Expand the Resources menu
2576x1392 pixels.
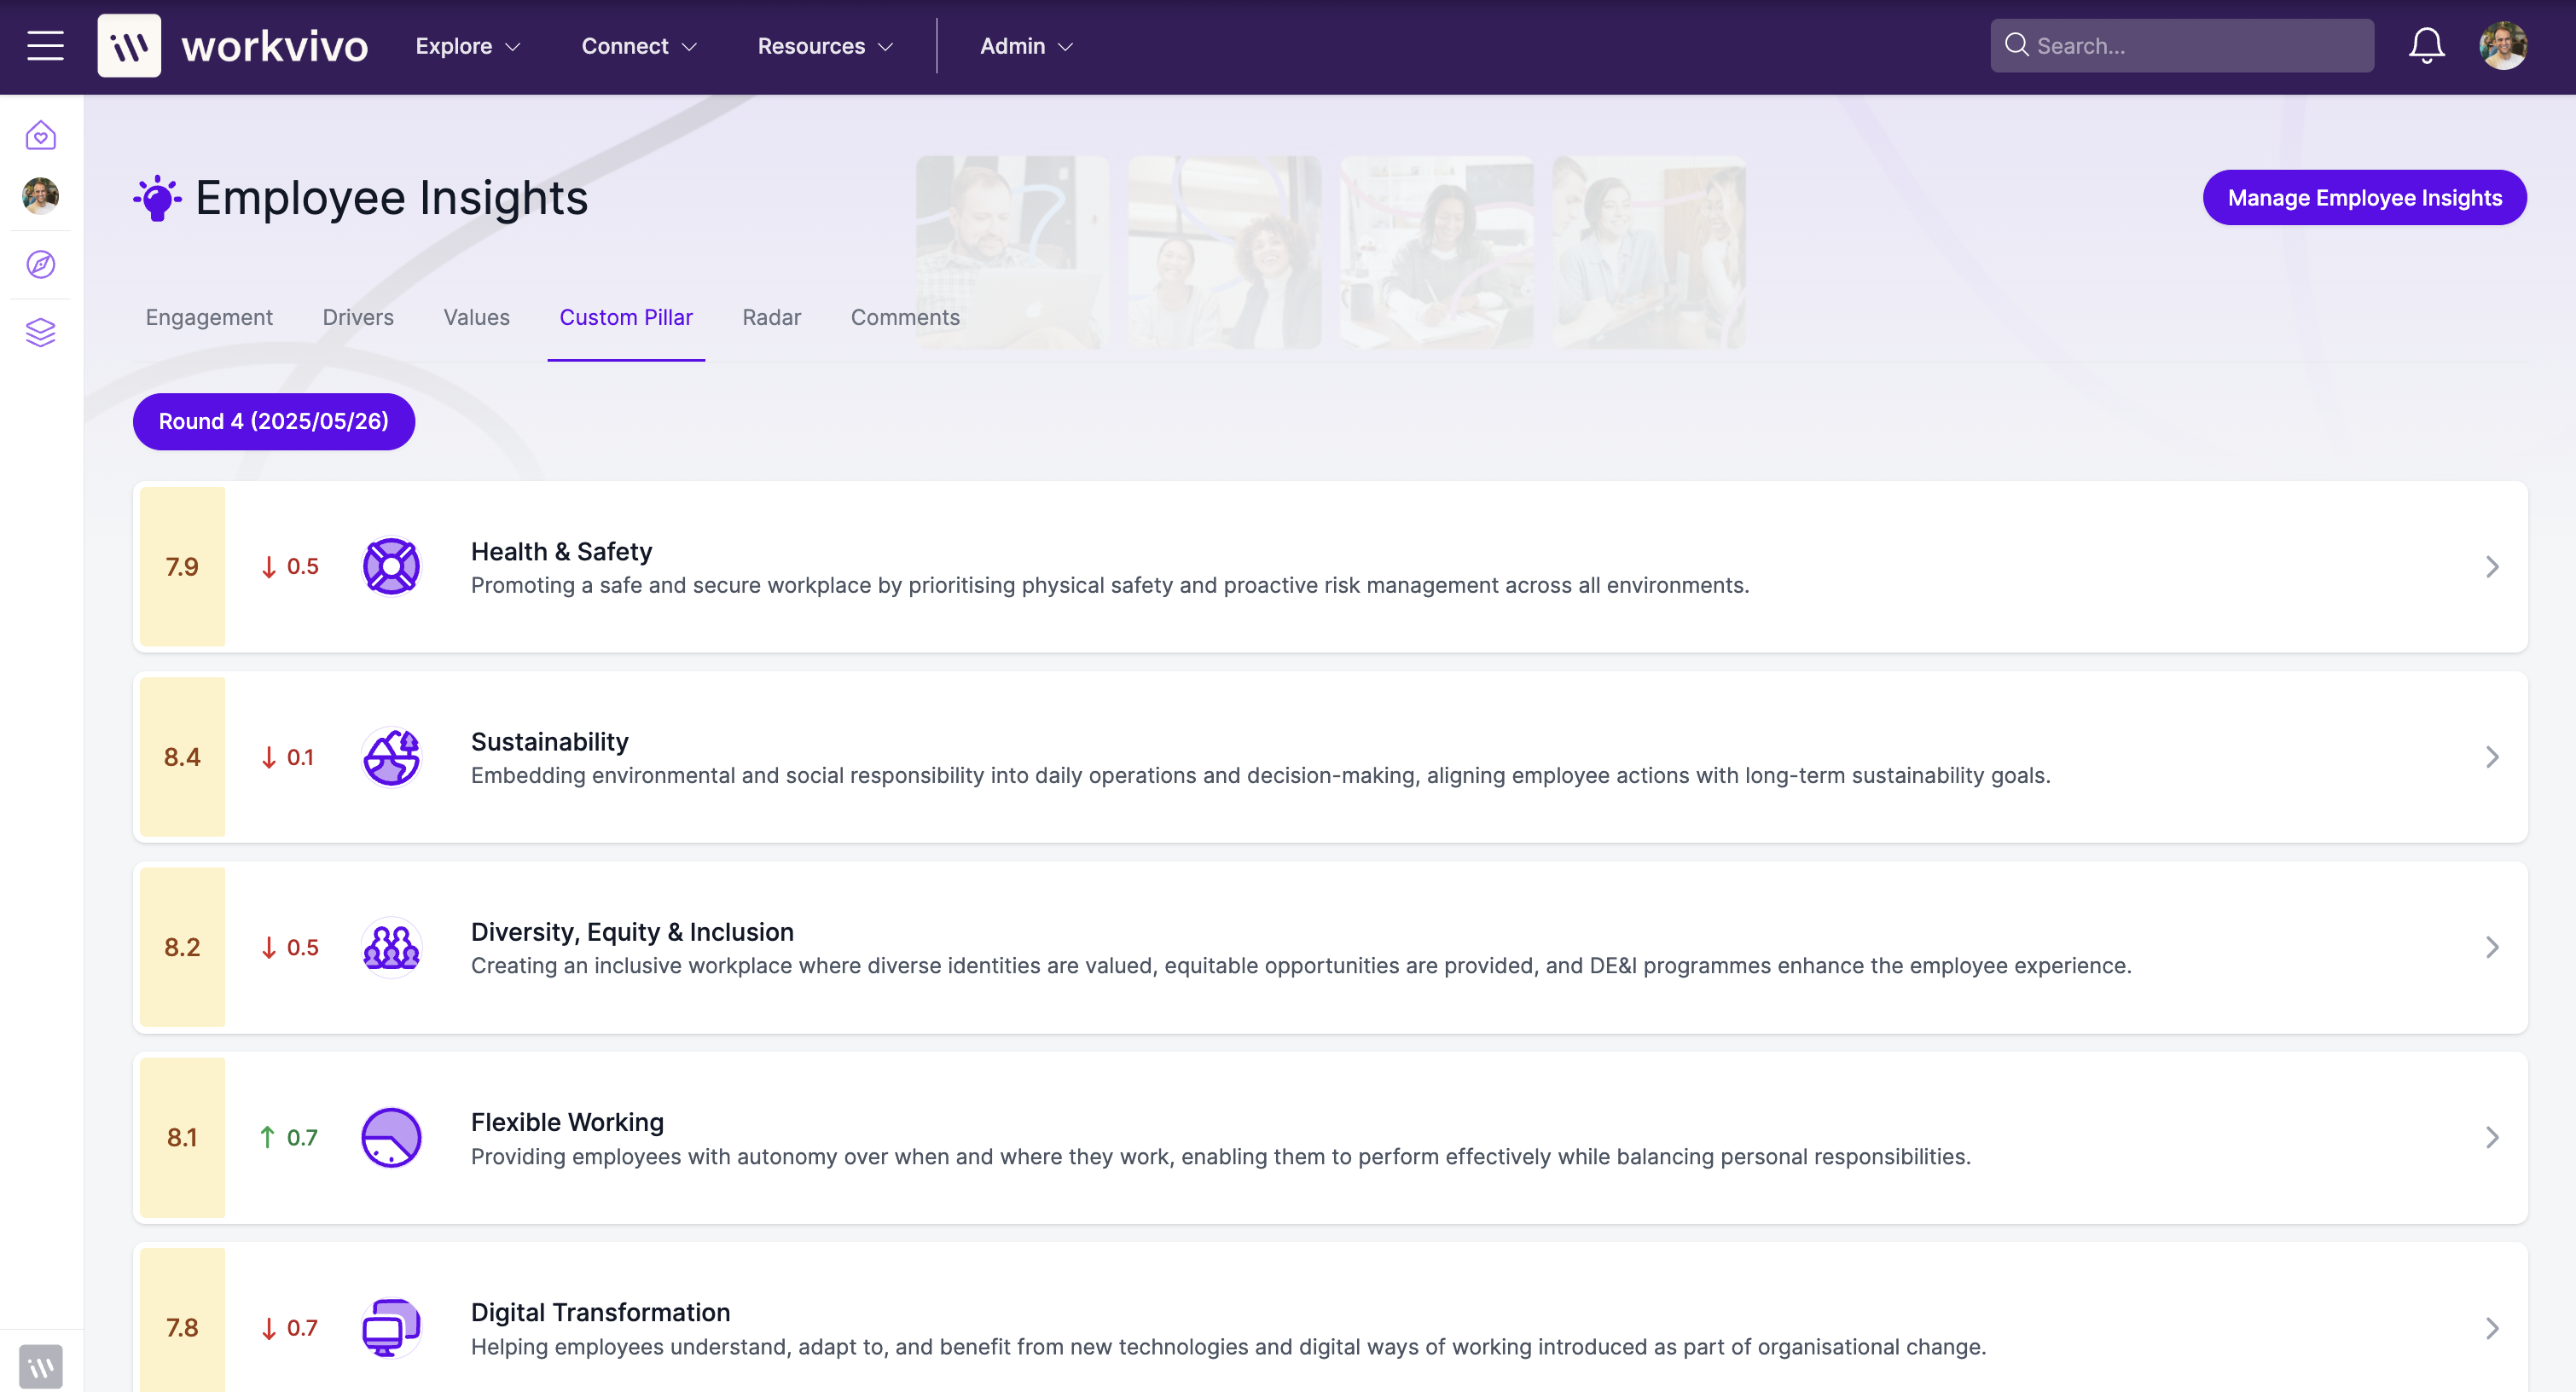tap(825, 46)
